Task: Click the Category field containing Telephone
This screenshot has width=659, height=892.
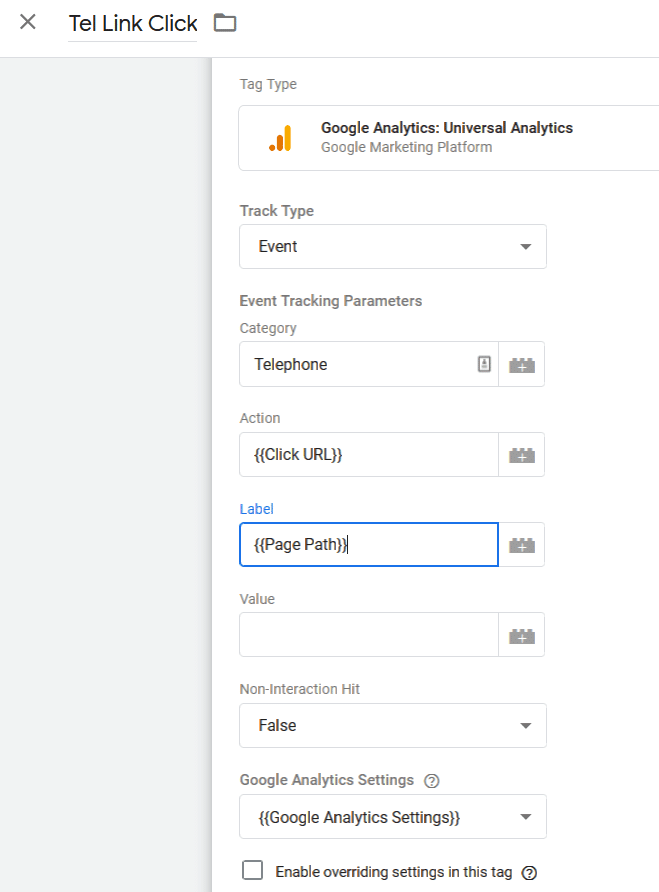Action: point(369,365)
